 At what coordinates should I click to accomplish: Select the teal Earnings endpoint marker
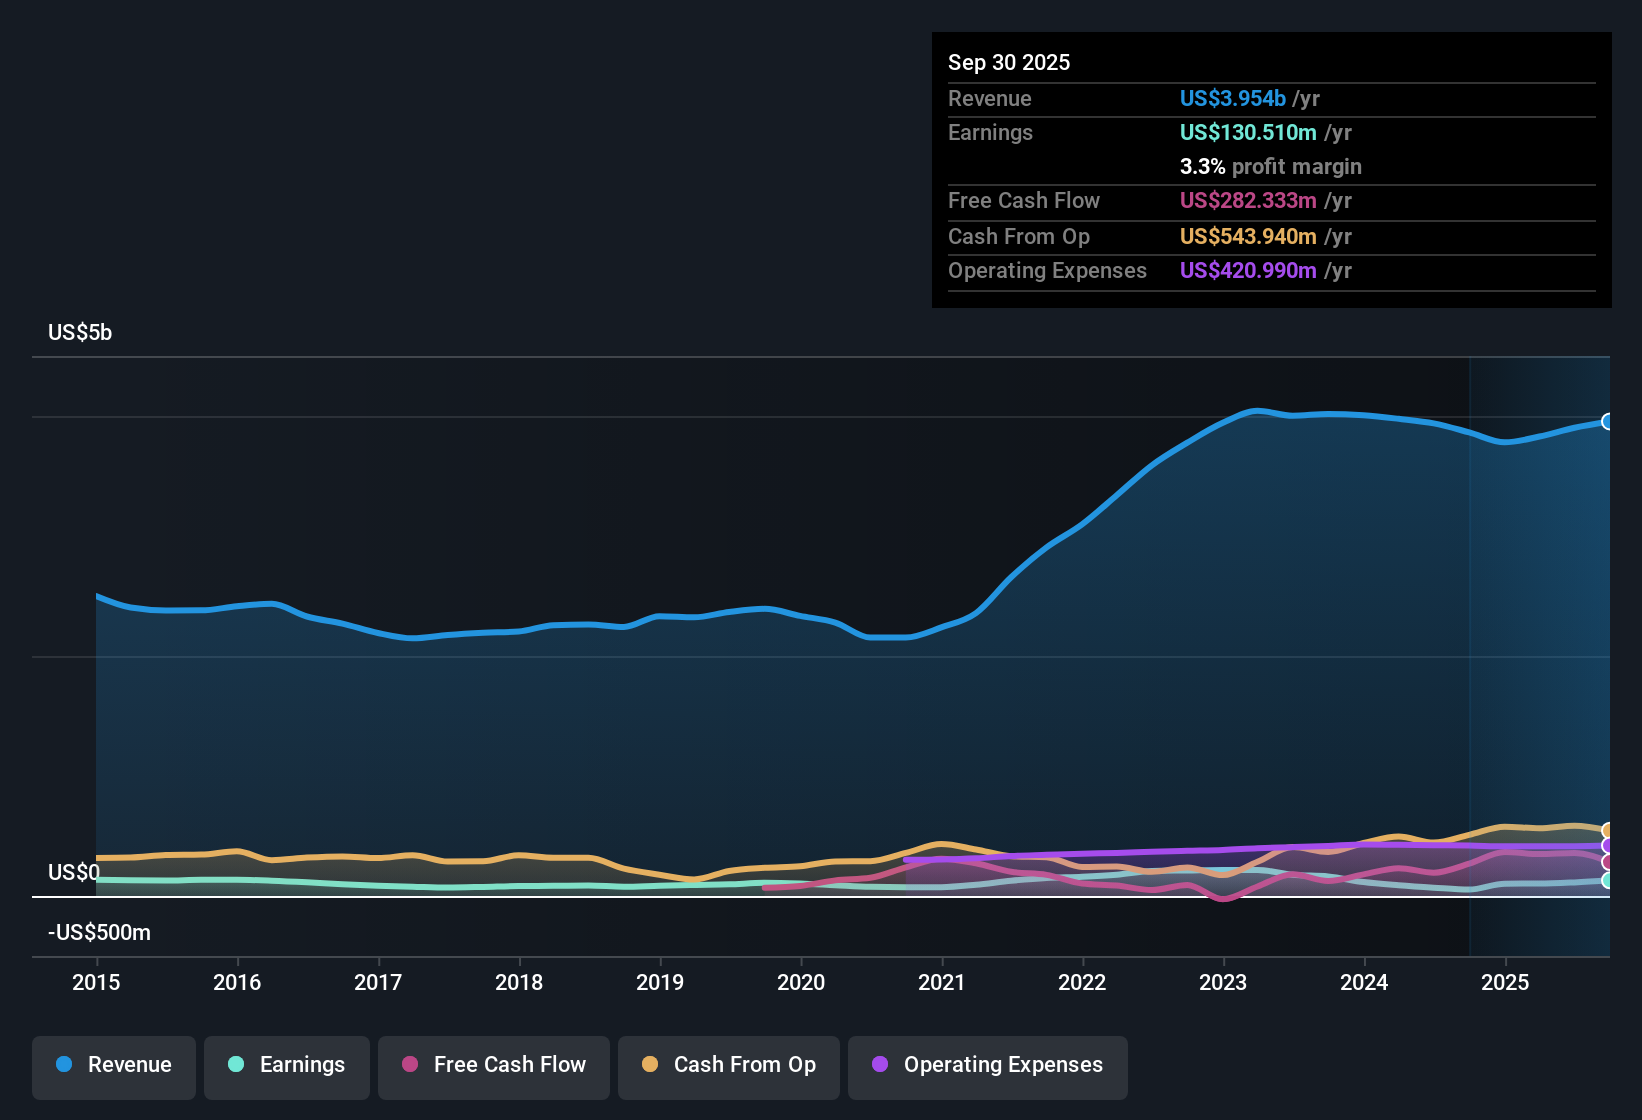point(1608,882)
